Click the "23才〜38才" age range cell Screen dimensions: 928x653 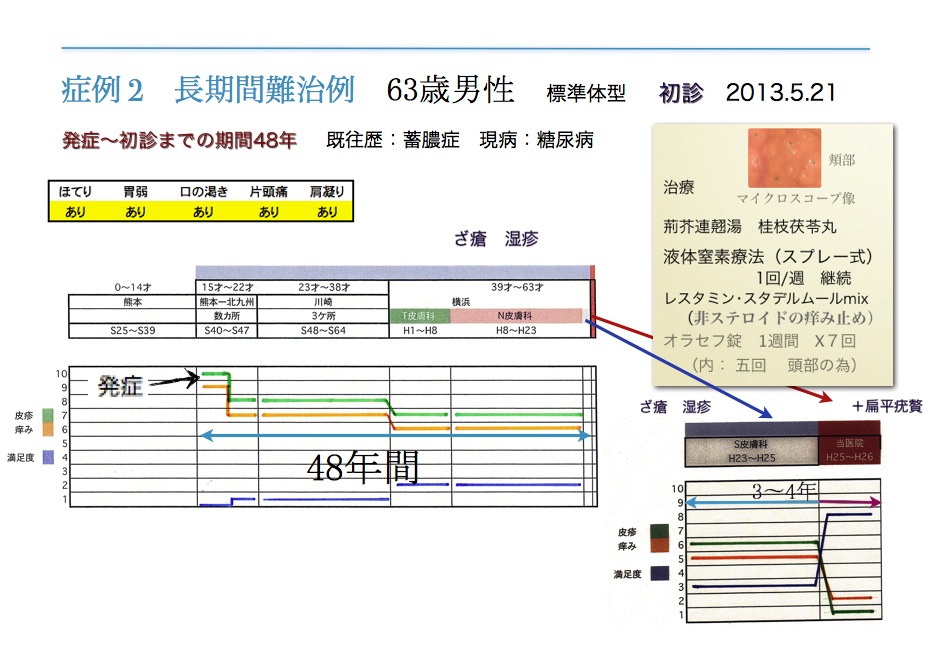324,287
